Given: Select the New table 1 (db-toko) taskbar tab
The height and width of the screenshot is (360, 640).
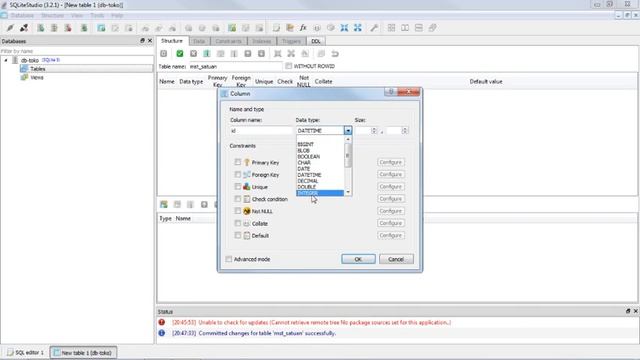Looking at the screenshot, I should 83,353.
